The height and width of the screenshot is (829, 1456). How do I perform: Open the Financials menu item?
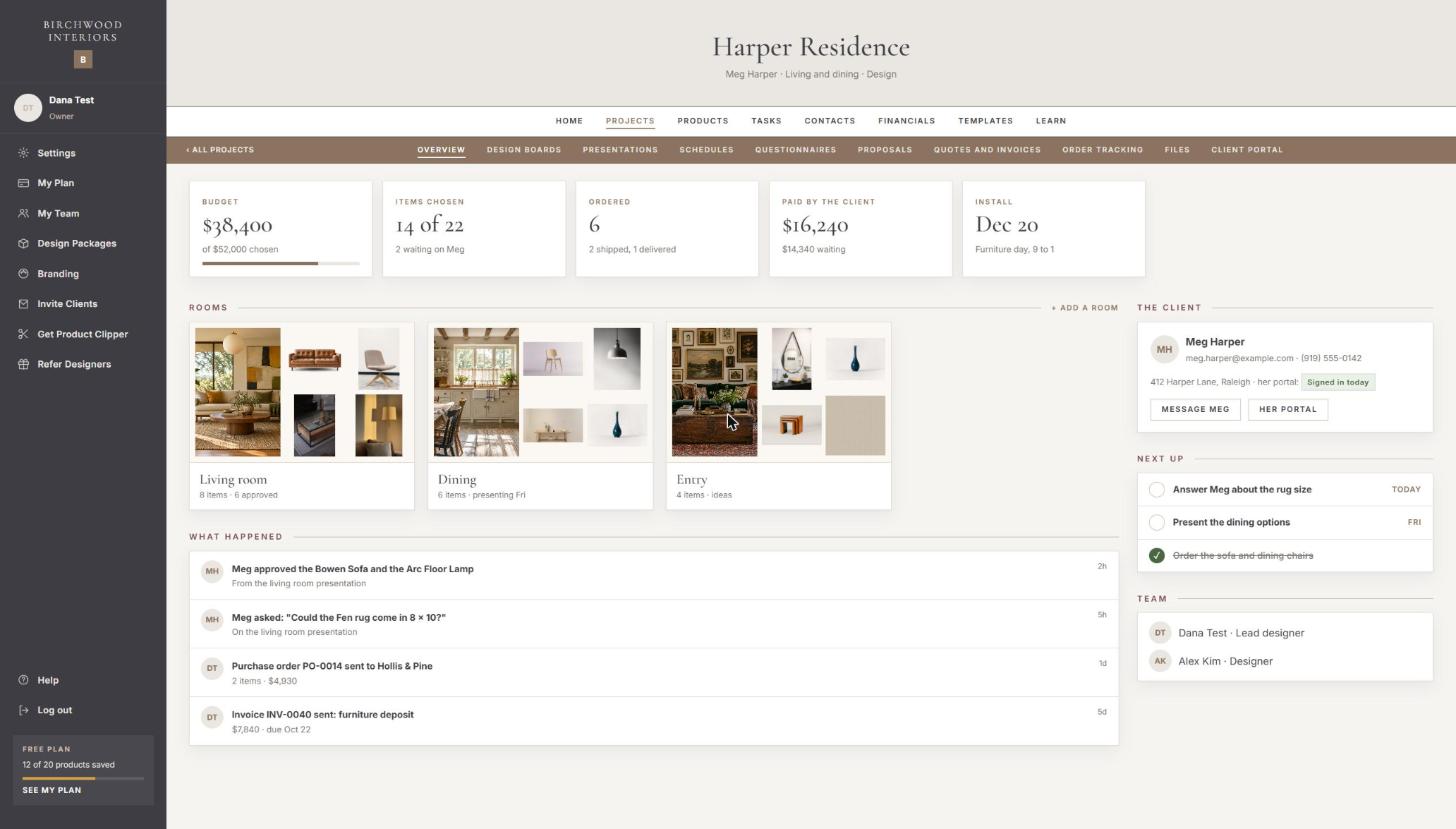click(906, 121)
